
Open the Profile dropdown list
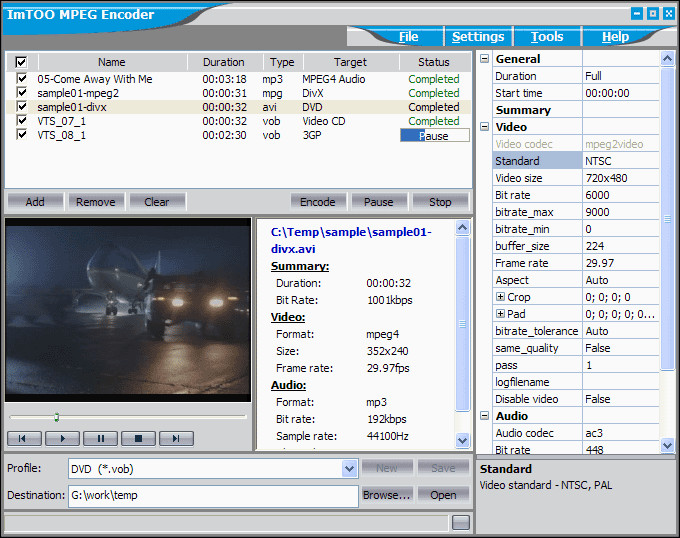coord(349,469)
